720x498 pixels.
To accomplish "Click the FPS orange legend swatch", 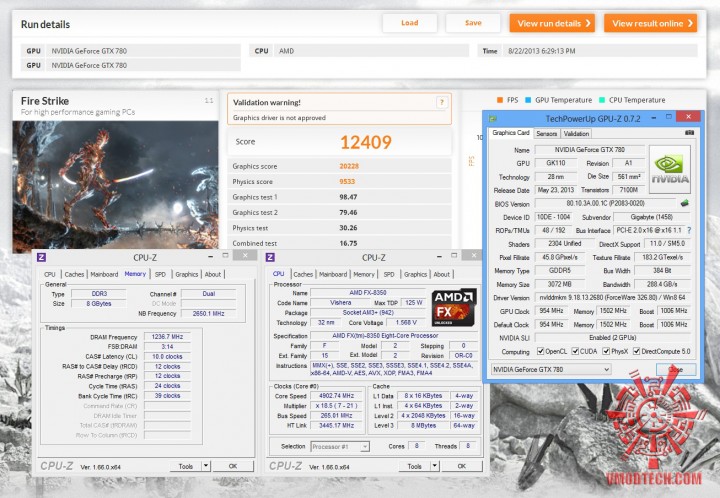I will click(x=500, y=100).
